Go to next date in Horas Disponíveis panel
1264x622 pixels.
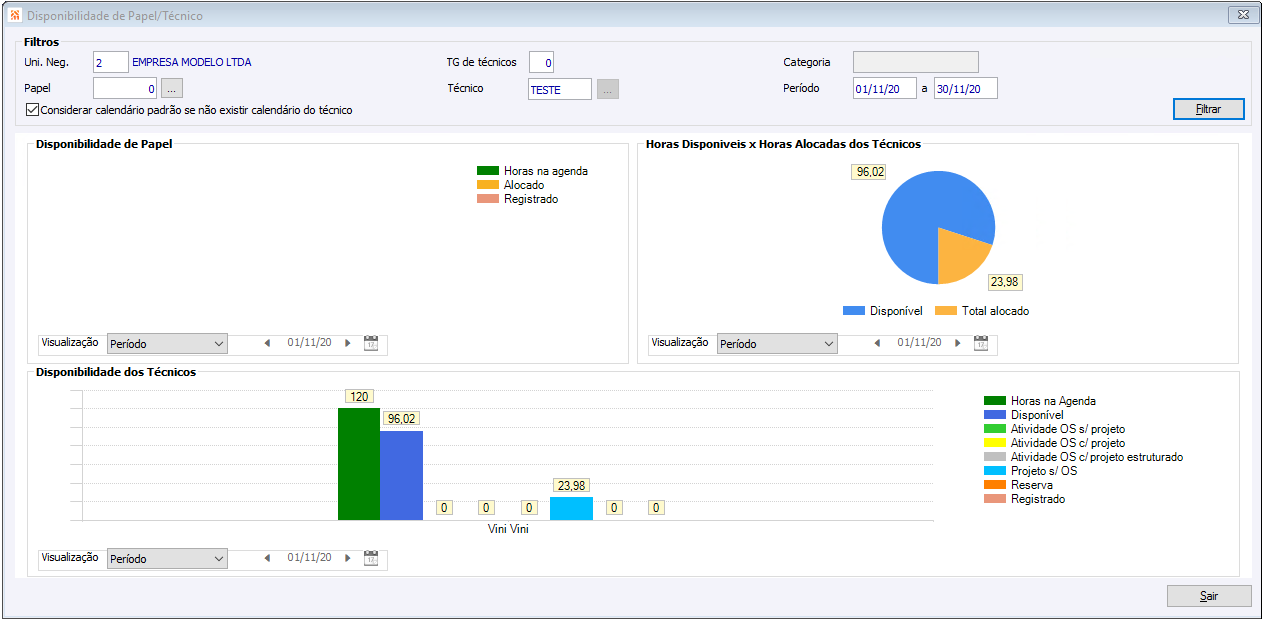958,344
